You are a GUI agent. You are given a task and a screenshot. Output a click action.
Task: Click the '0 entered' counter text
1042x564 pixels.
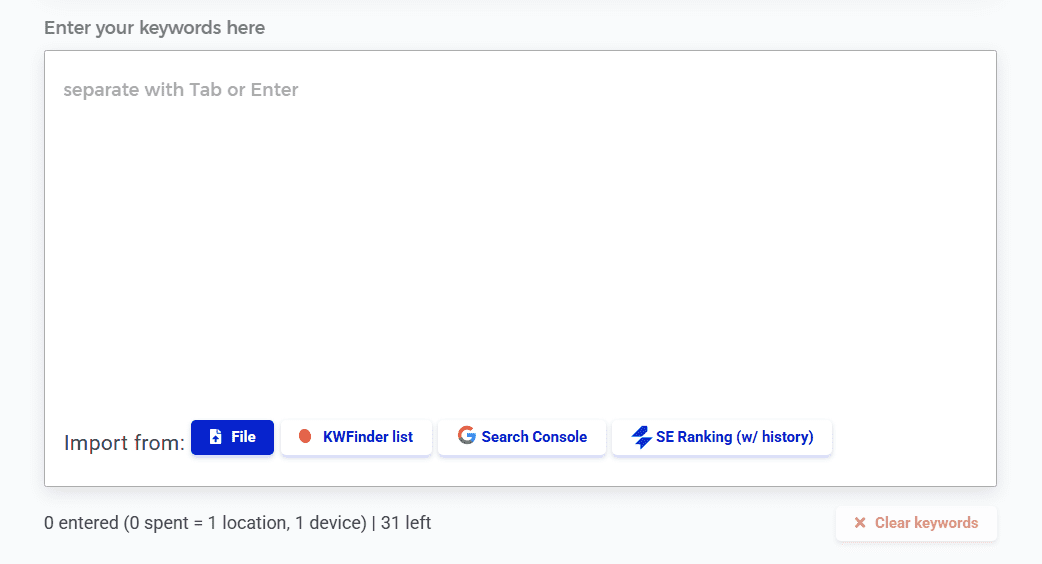click(81, 523)
